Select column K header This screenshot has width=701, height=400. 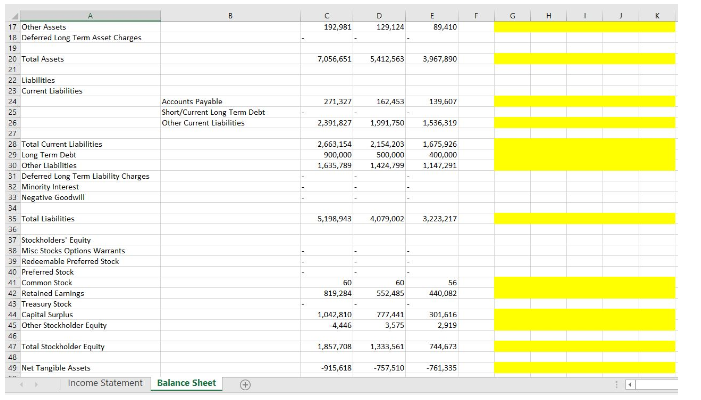[x=657, y=16]
